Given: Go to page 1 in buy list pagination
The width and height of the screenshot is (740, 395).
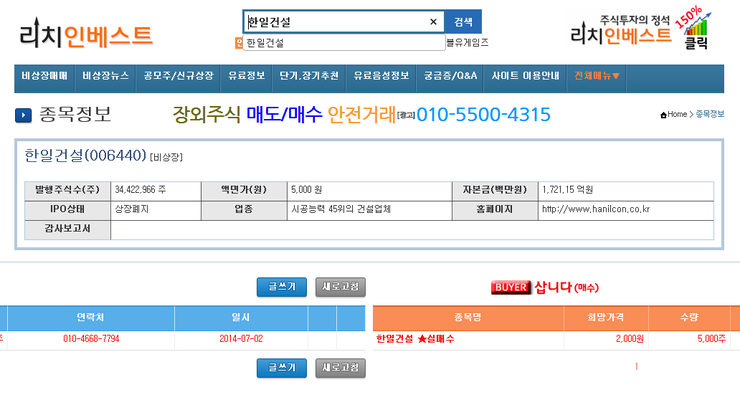Looking at the screenshot, I should (636, 366).
